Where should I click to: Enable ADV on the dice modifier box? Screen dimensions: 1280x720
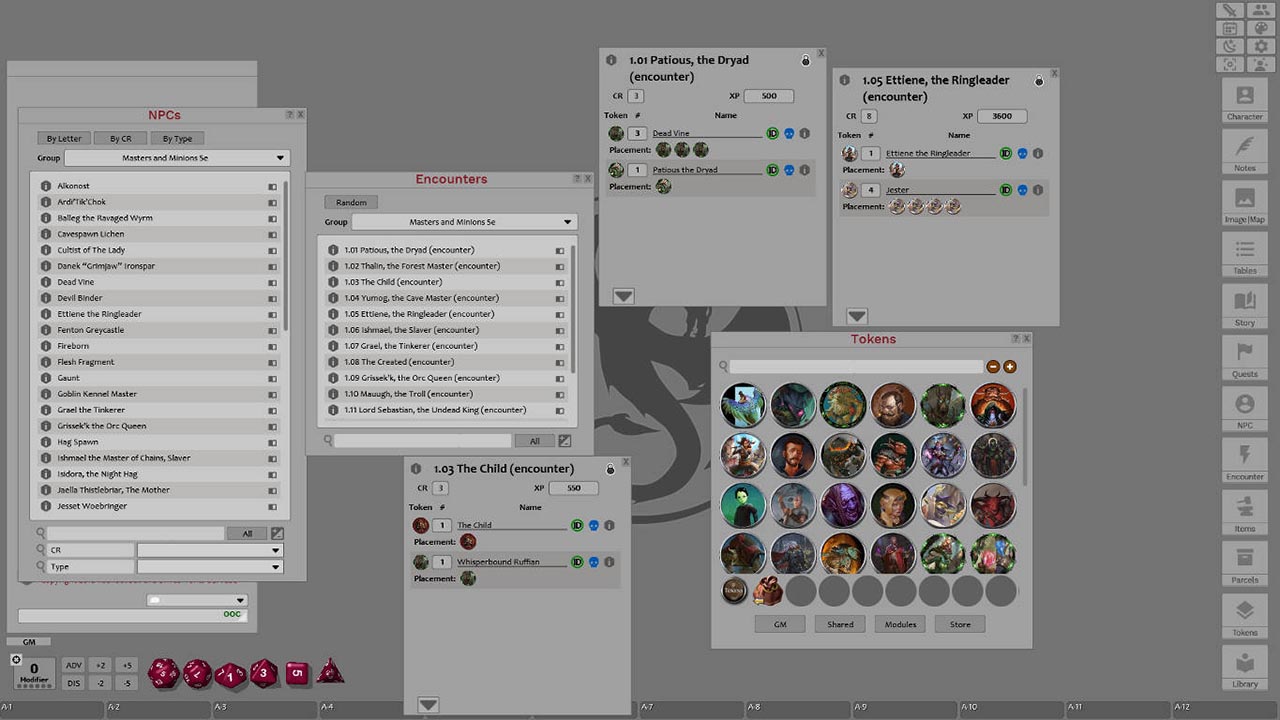73,664
